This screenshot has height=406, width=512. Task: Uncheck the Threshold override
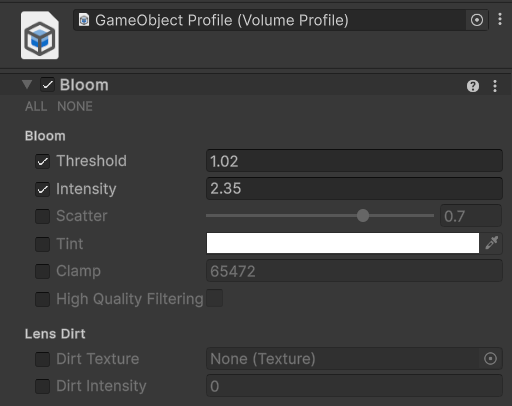coord(42,161)
